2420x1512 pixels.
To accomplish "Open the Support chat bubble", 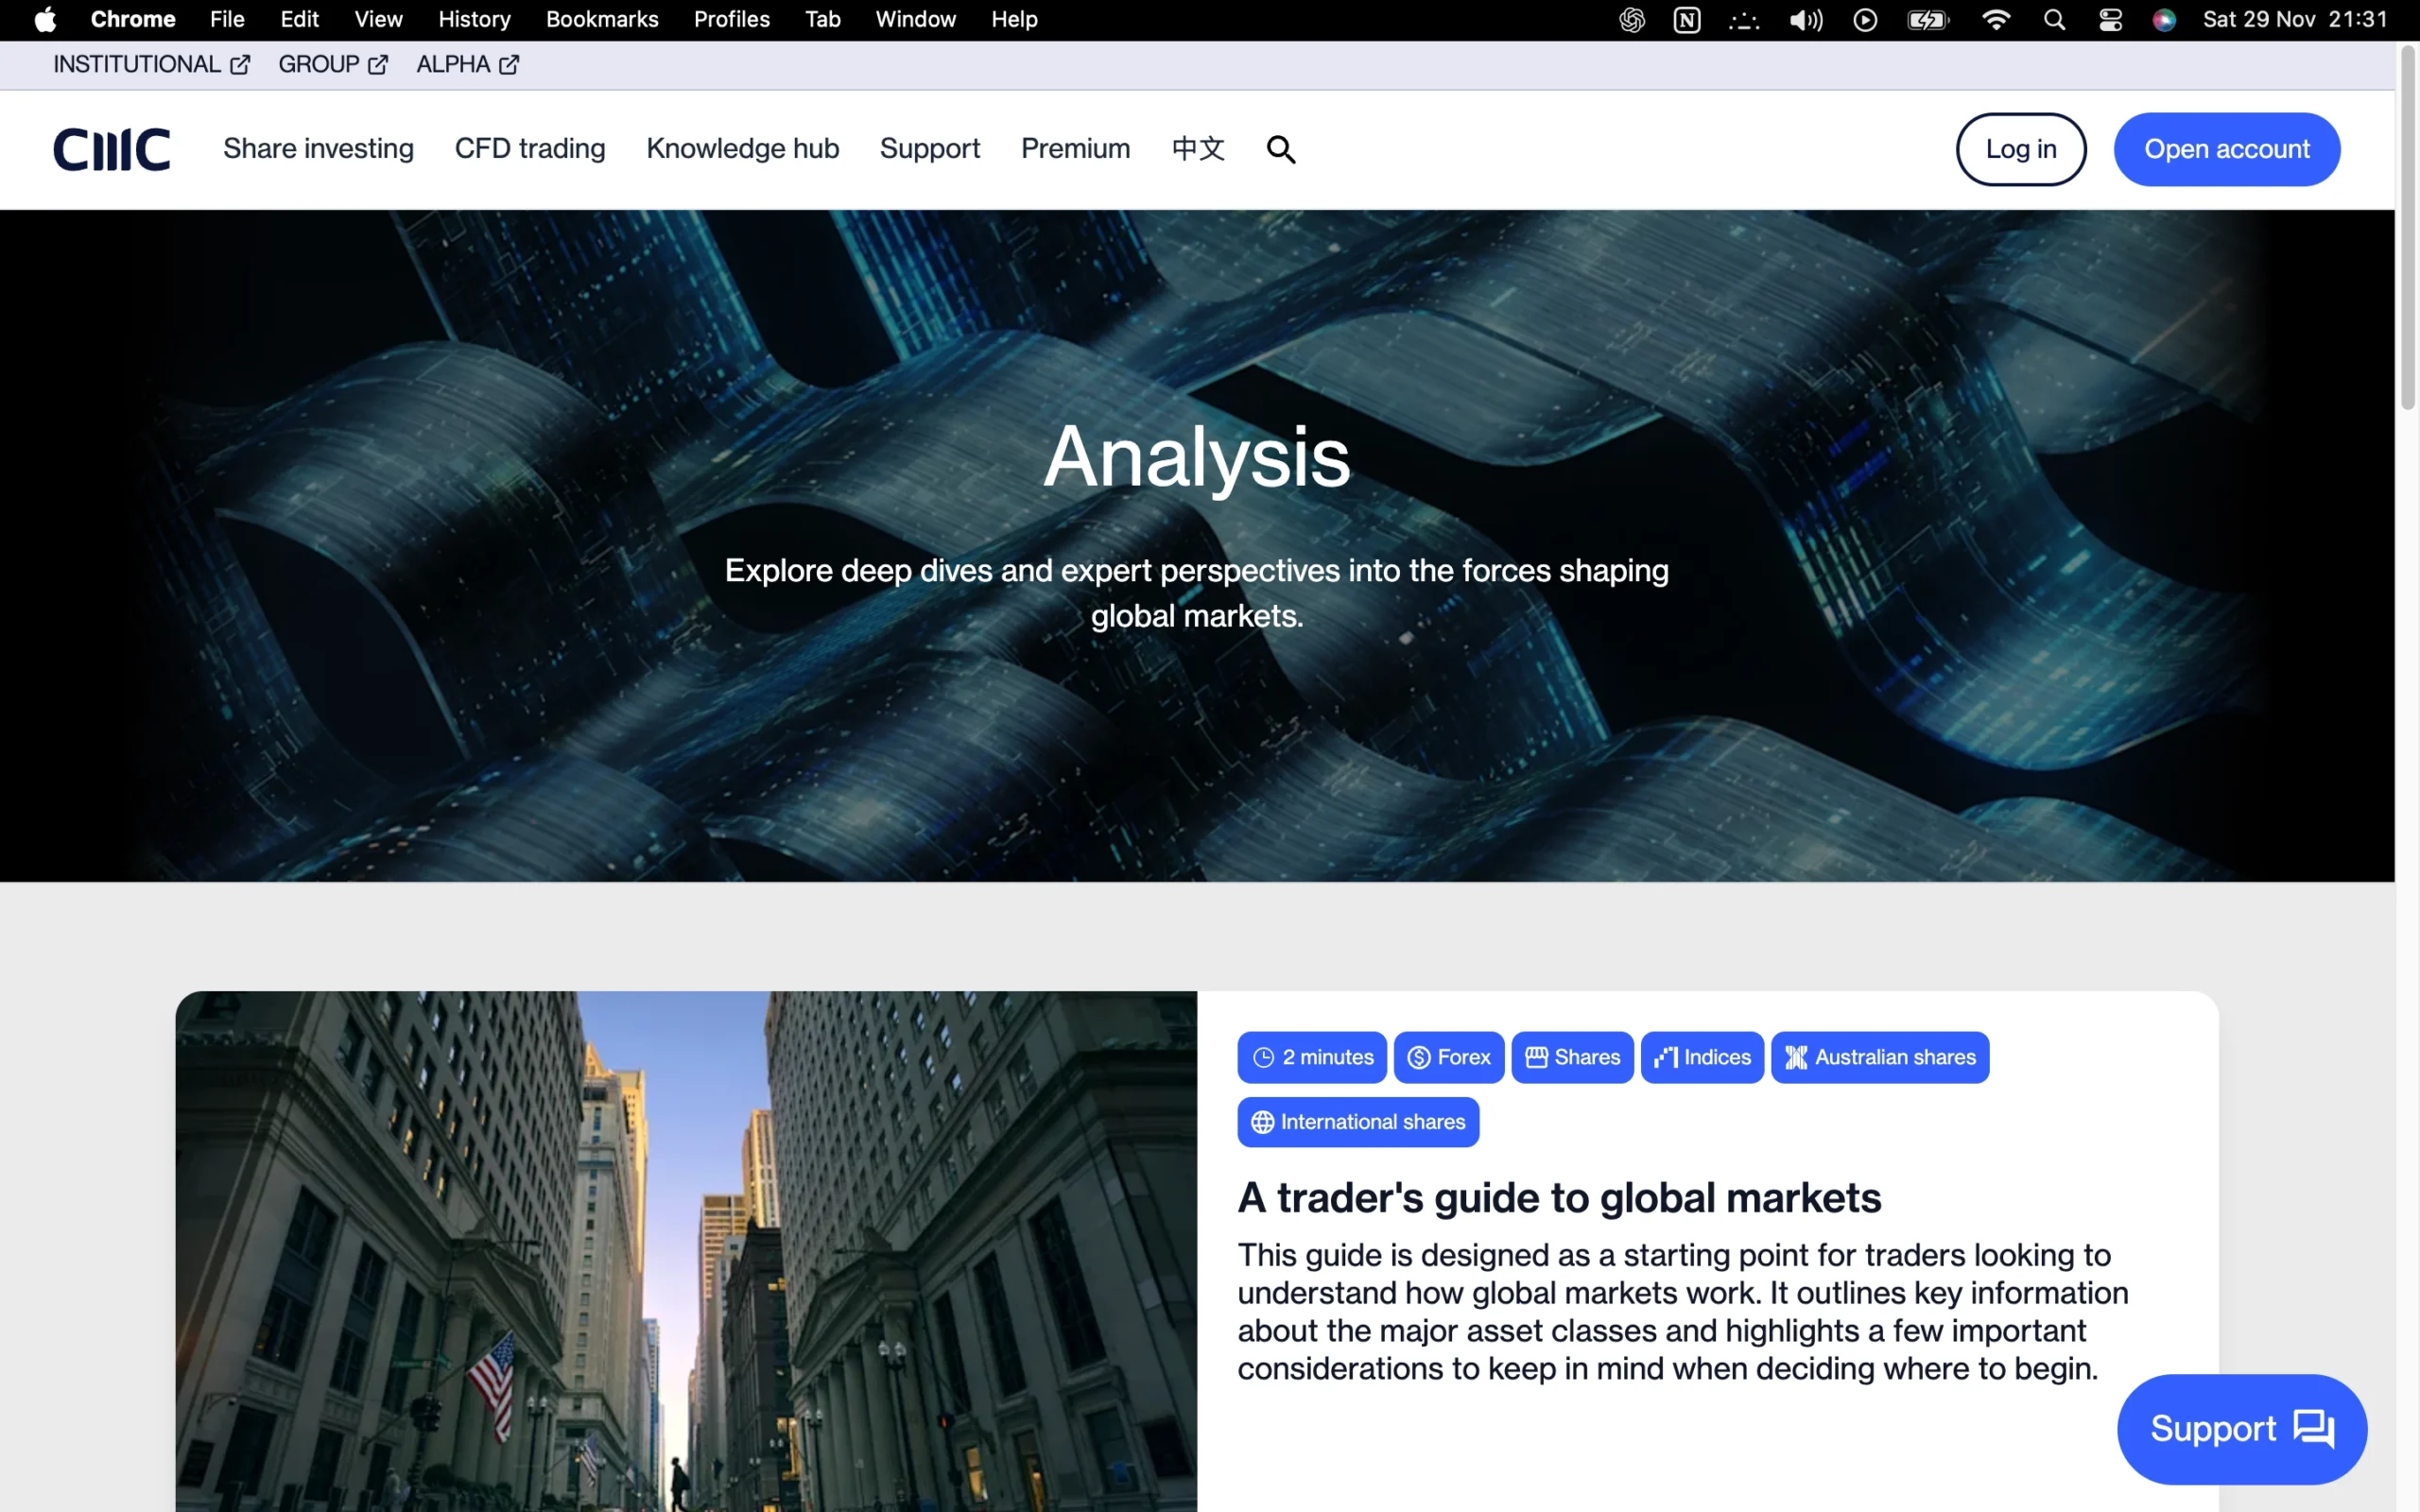I will click(x=2241, y=1428).
